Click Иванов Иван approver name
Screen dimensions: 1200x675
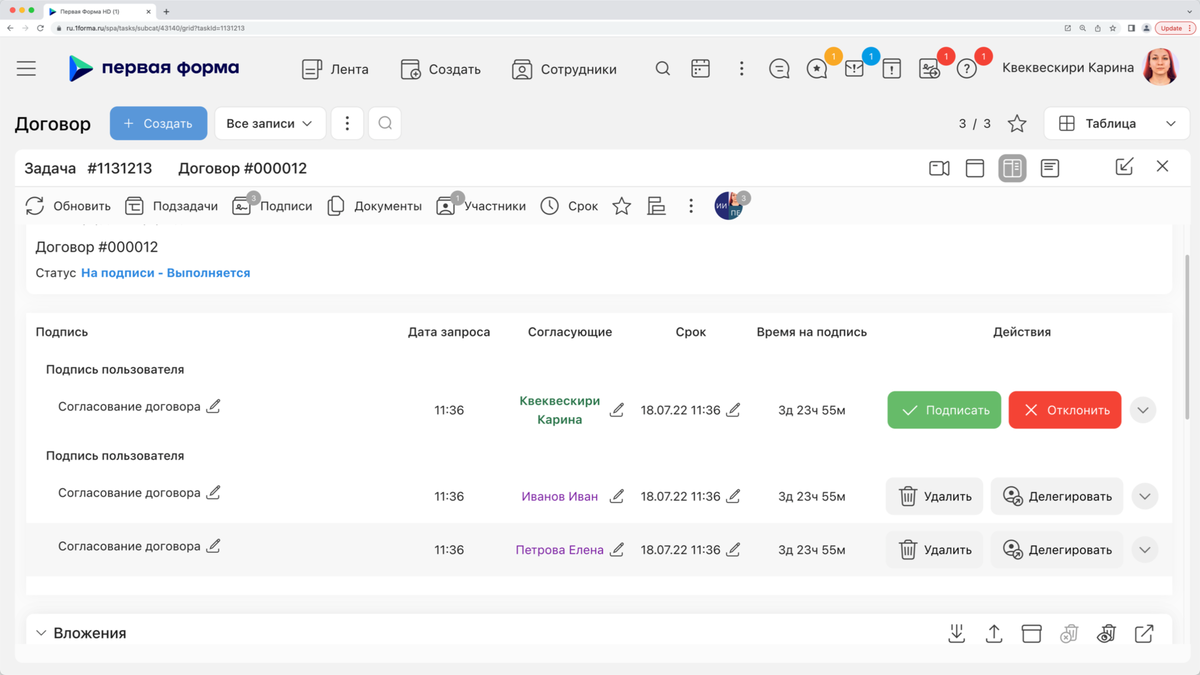(560, 496)
